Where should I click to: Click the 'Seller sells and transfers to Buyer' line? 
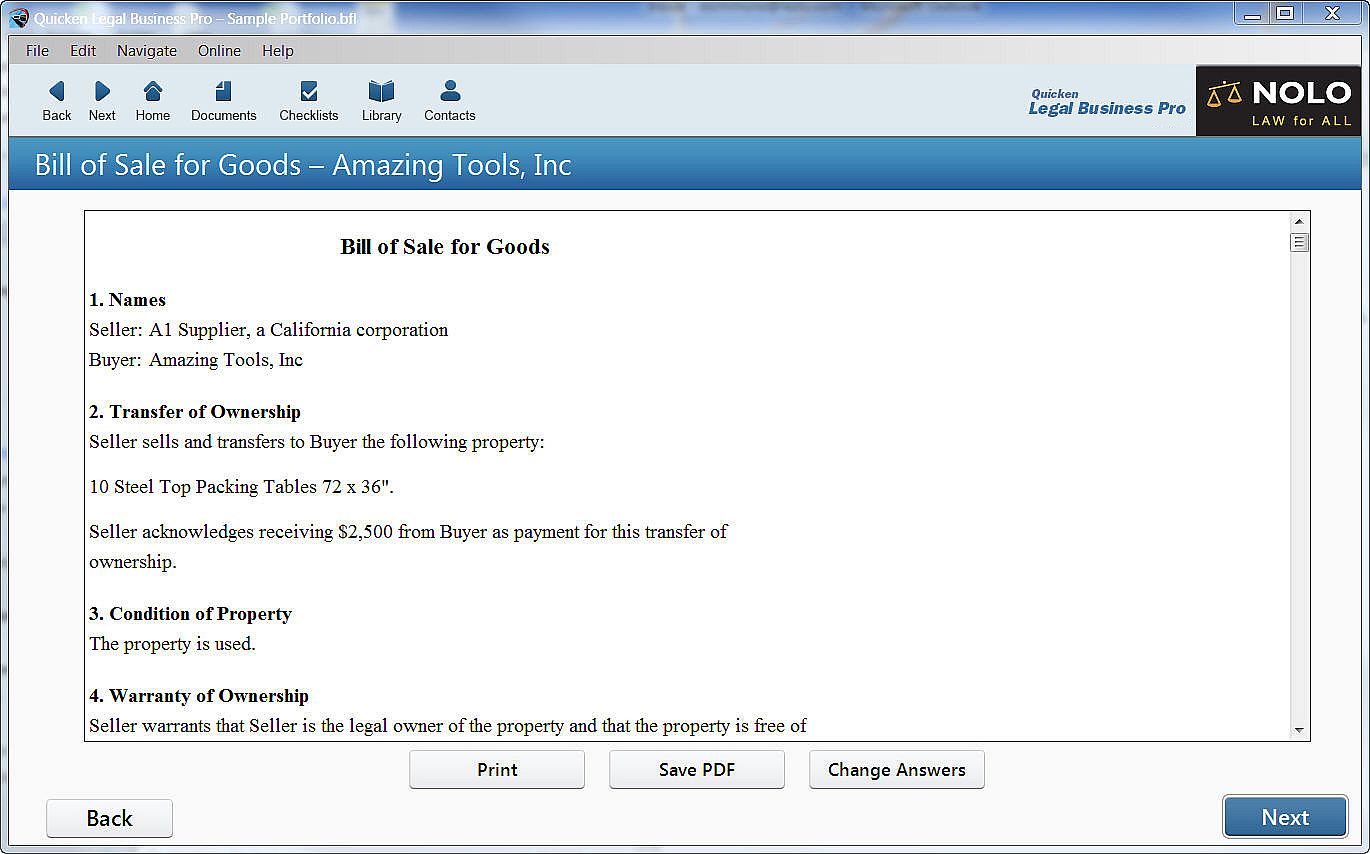(x=317, y=442)
